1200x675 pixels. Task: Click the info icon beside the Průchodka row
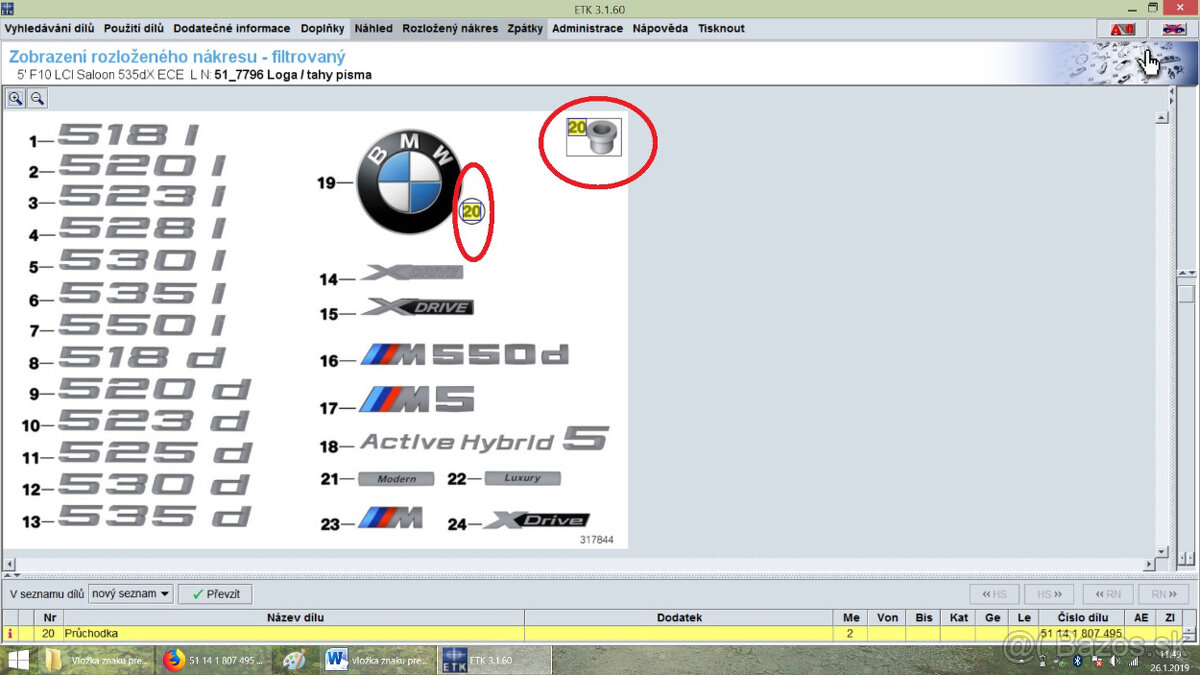(x=10, y=632)
